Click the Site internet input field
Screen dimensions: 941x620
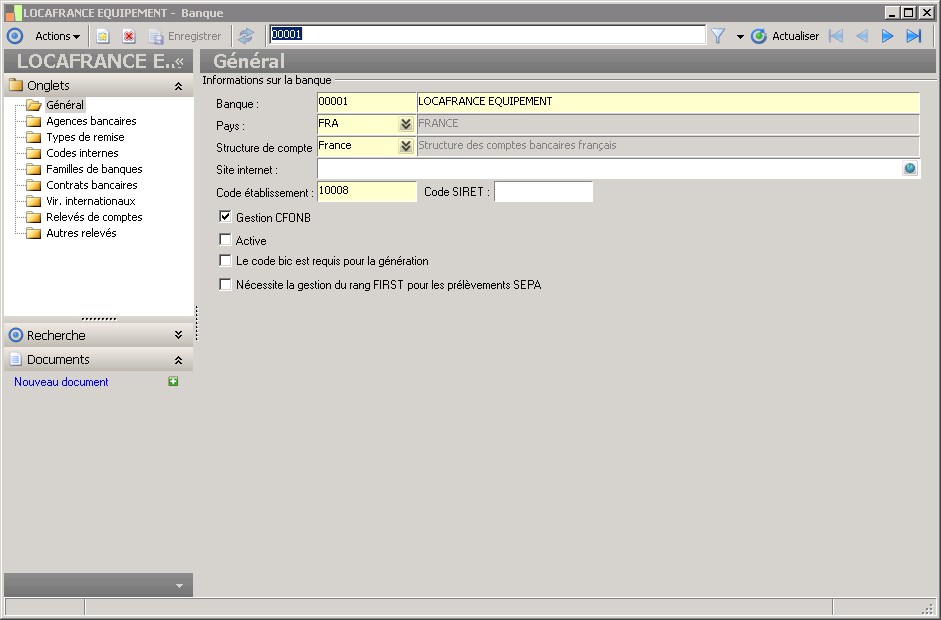point(609,169)
